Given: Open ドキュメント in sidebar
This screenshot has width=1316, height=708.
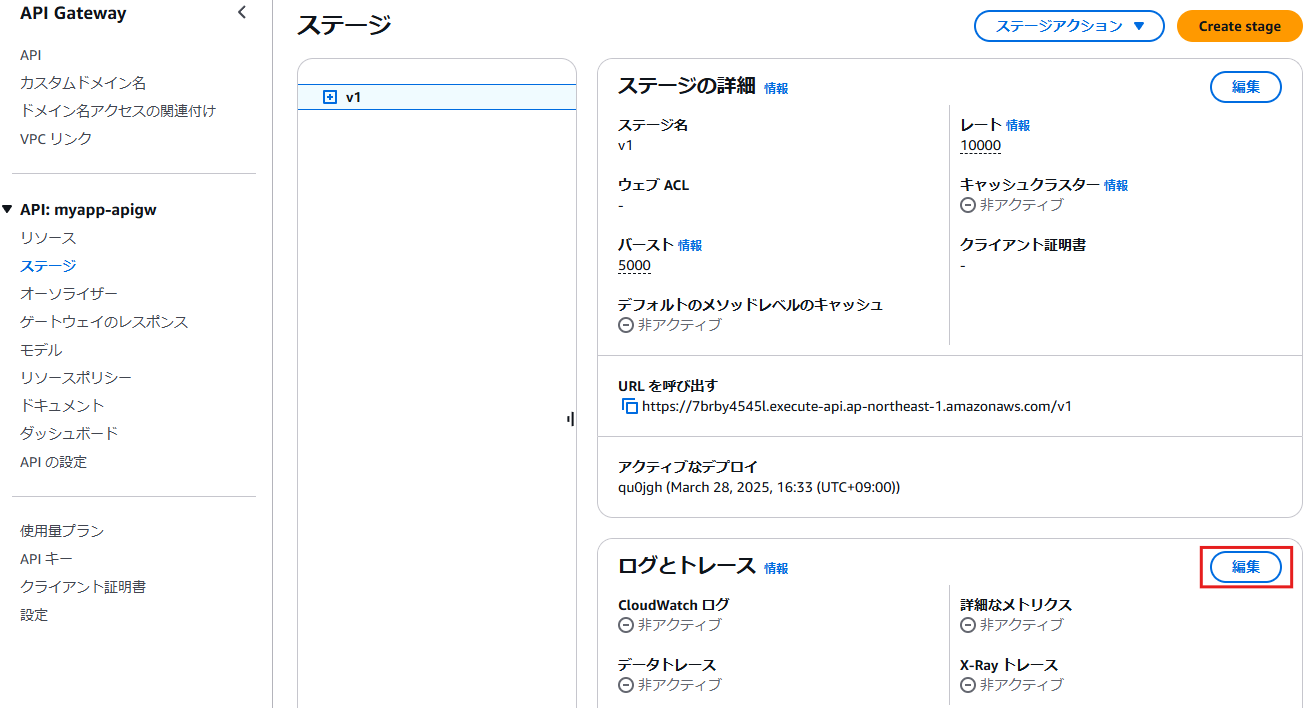Looking at the screenshot, I should pyautogui.click(x=62, y=406).
